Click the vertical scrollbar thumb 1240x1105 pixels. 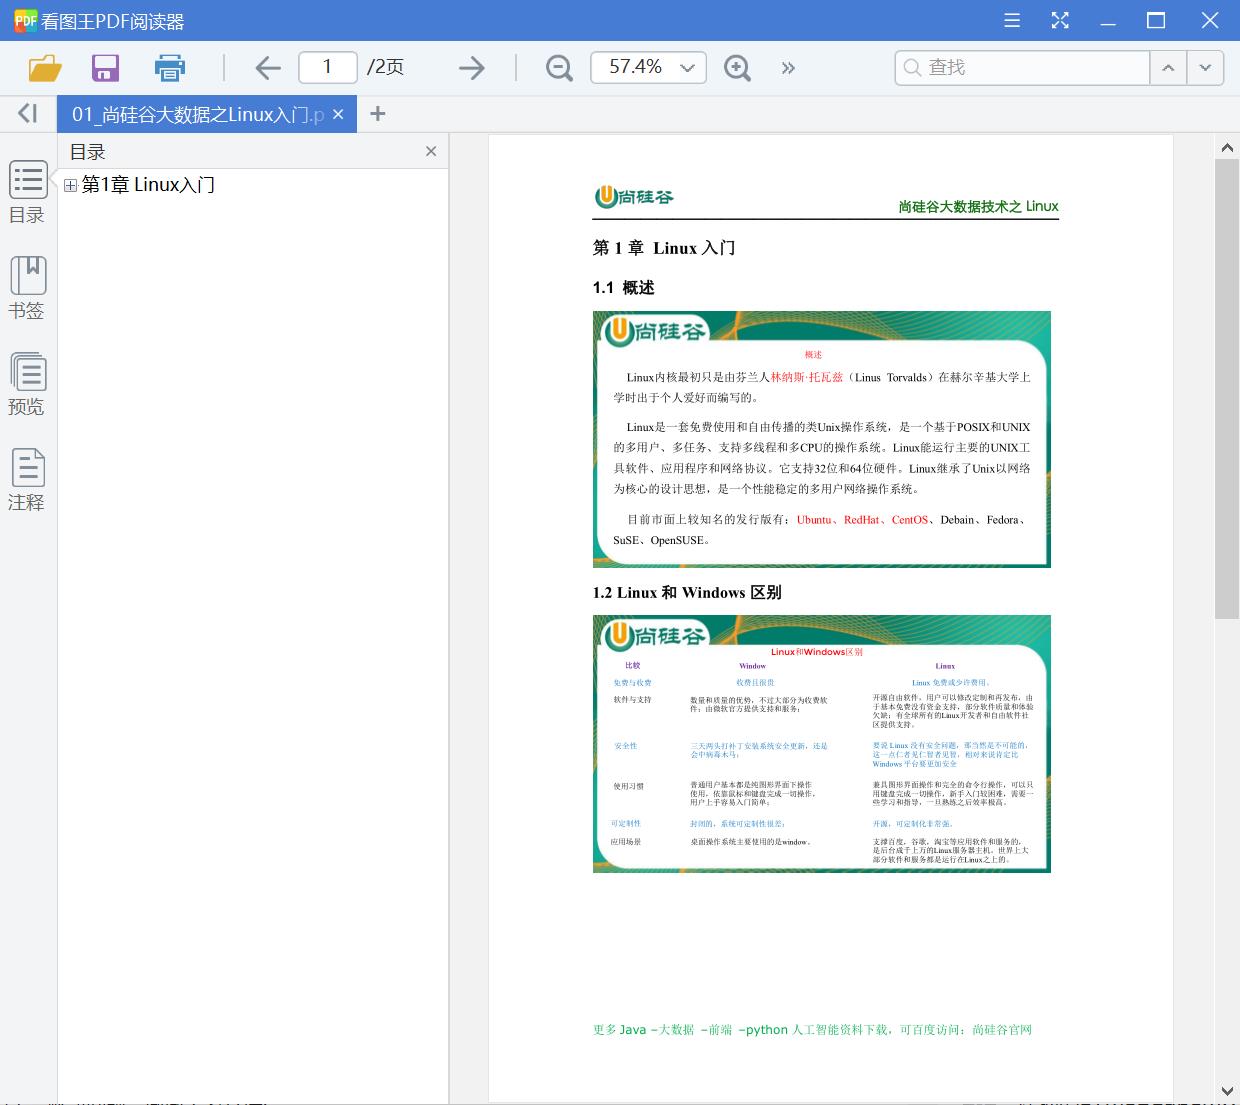1227,388
